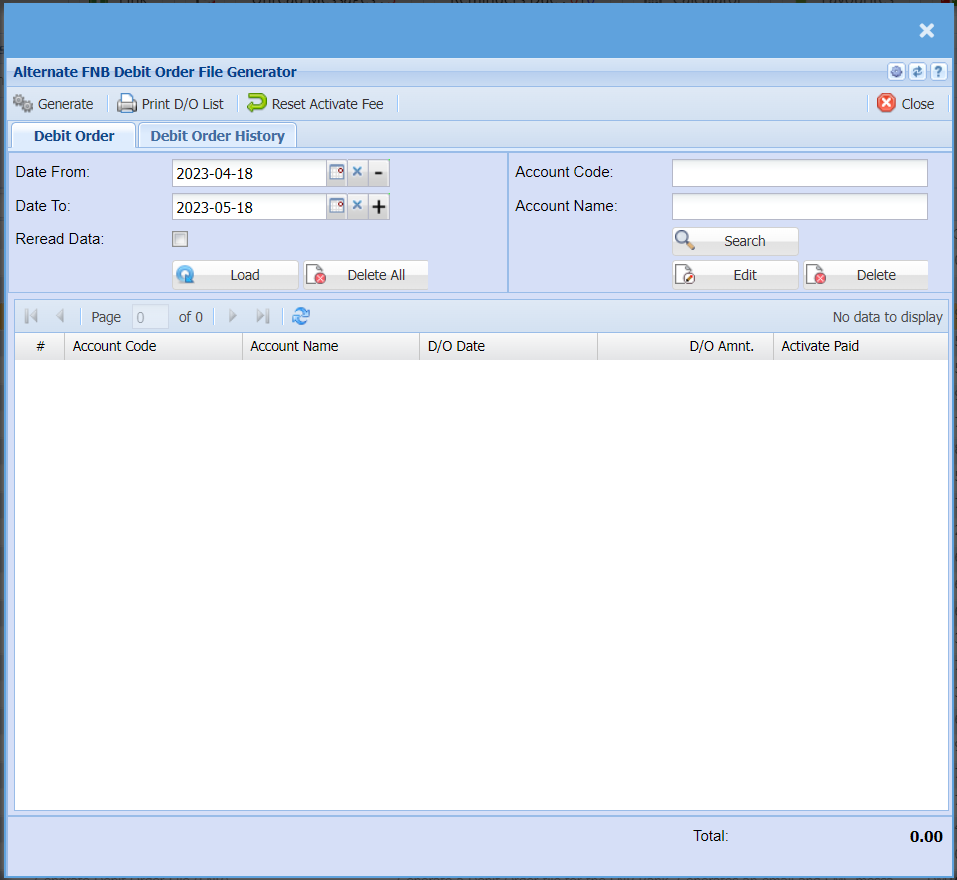Refresh the grid with the reload icon
The width and height of the screenshot is (957, 880).
pos(301,317)
